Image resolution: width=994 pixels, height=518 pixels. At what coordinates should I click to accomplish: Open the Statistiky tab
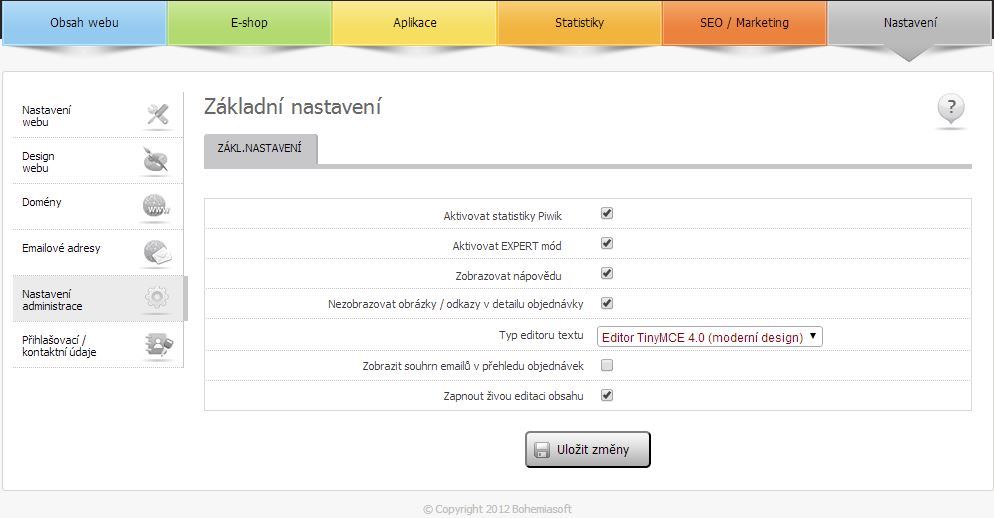click(x=579, y=23)
